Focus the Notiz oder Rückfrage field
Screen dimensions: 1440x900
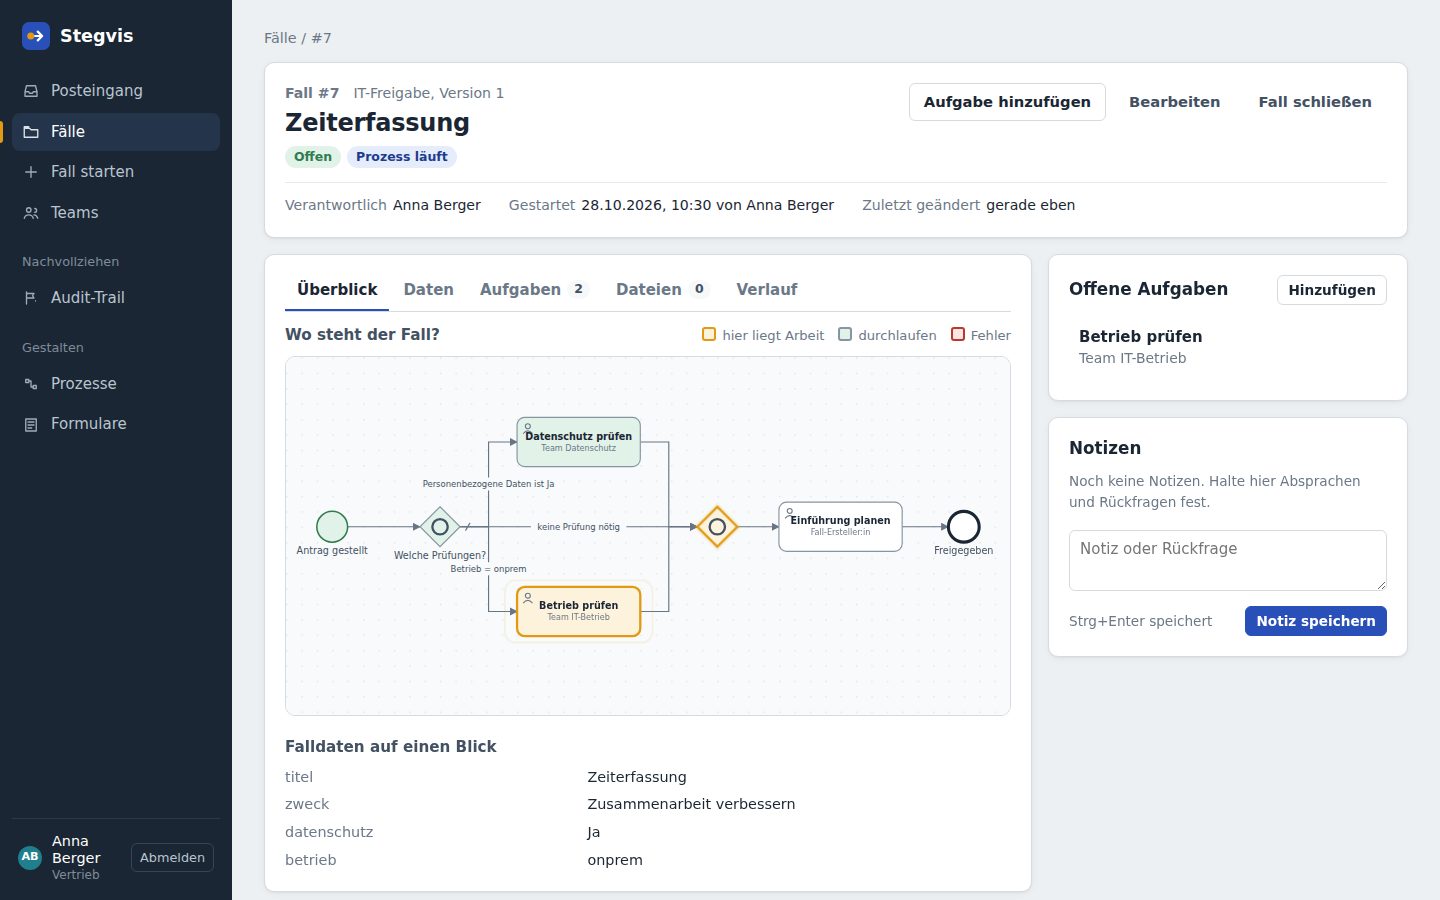coord(1228,560)
